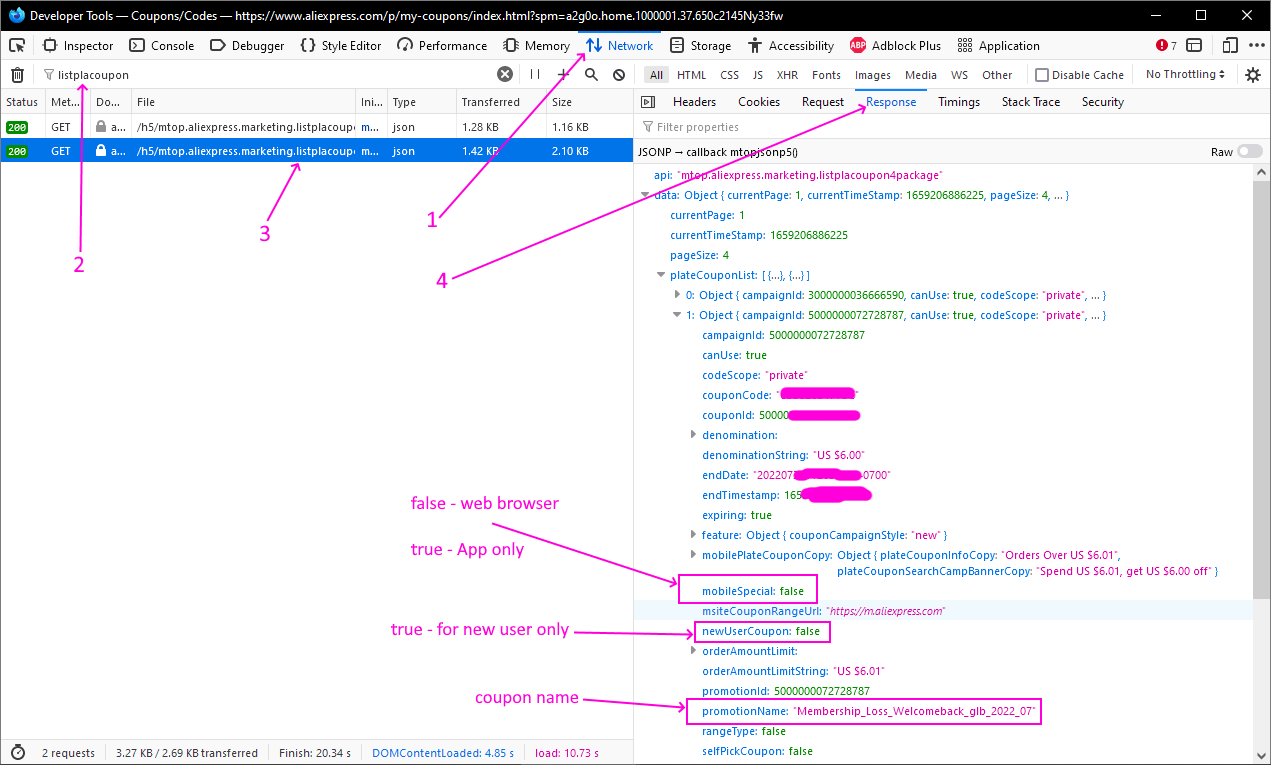Image resolution: width=1271 pixels, height=765 pixels.
Task: Sort requests by File column
Action: pos(244,102)
